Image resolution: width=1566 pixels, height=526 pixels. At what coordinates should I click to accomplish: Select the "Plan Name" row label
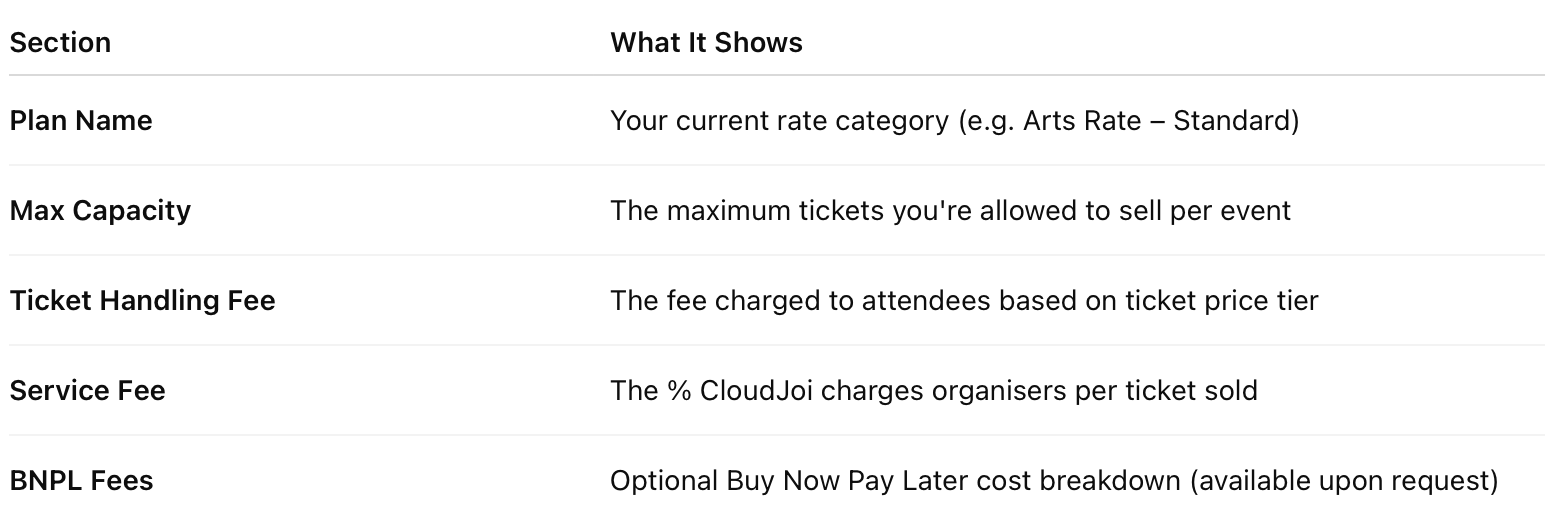(x=81, y=121)
